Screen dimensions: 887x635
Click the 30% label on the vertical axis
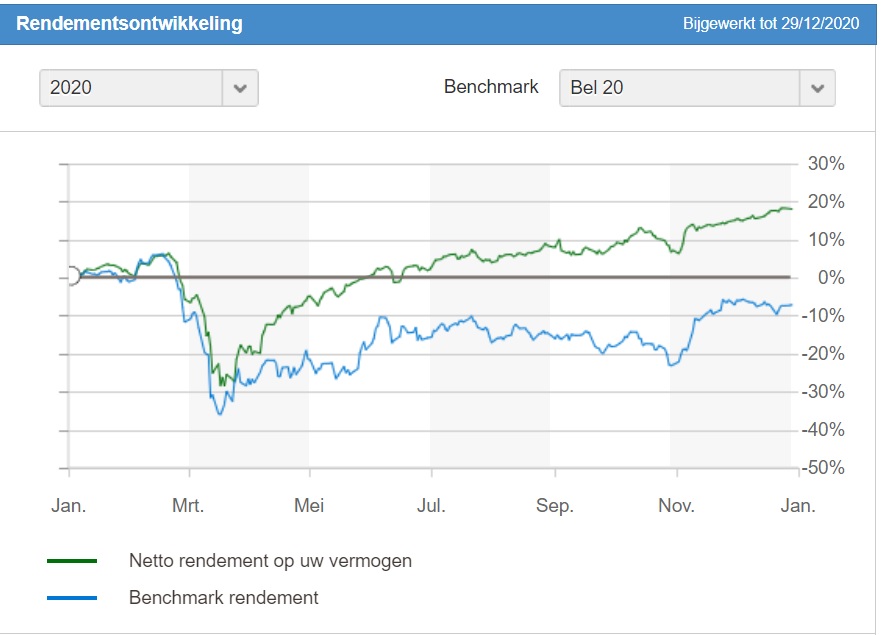point(825,164)
